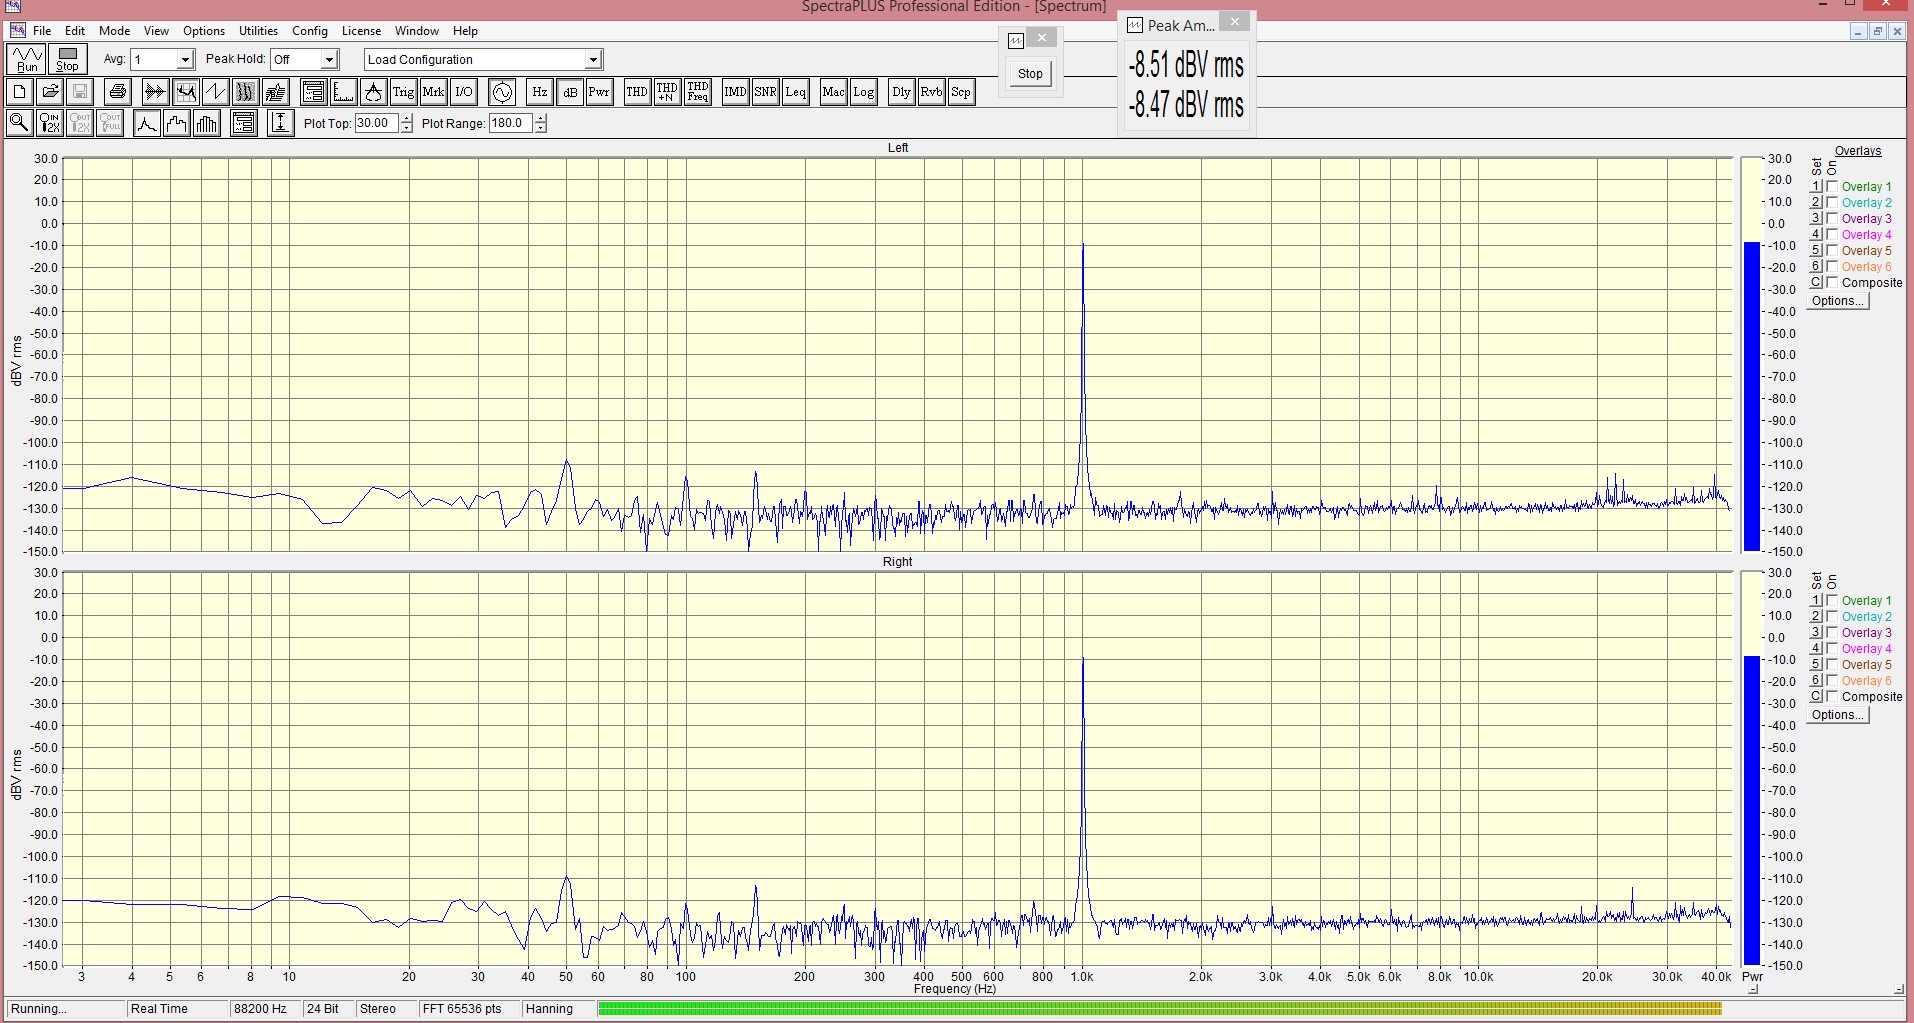Click the Zoom In 2X icon
1914x1023 pixels.
[x=49, y=123]
